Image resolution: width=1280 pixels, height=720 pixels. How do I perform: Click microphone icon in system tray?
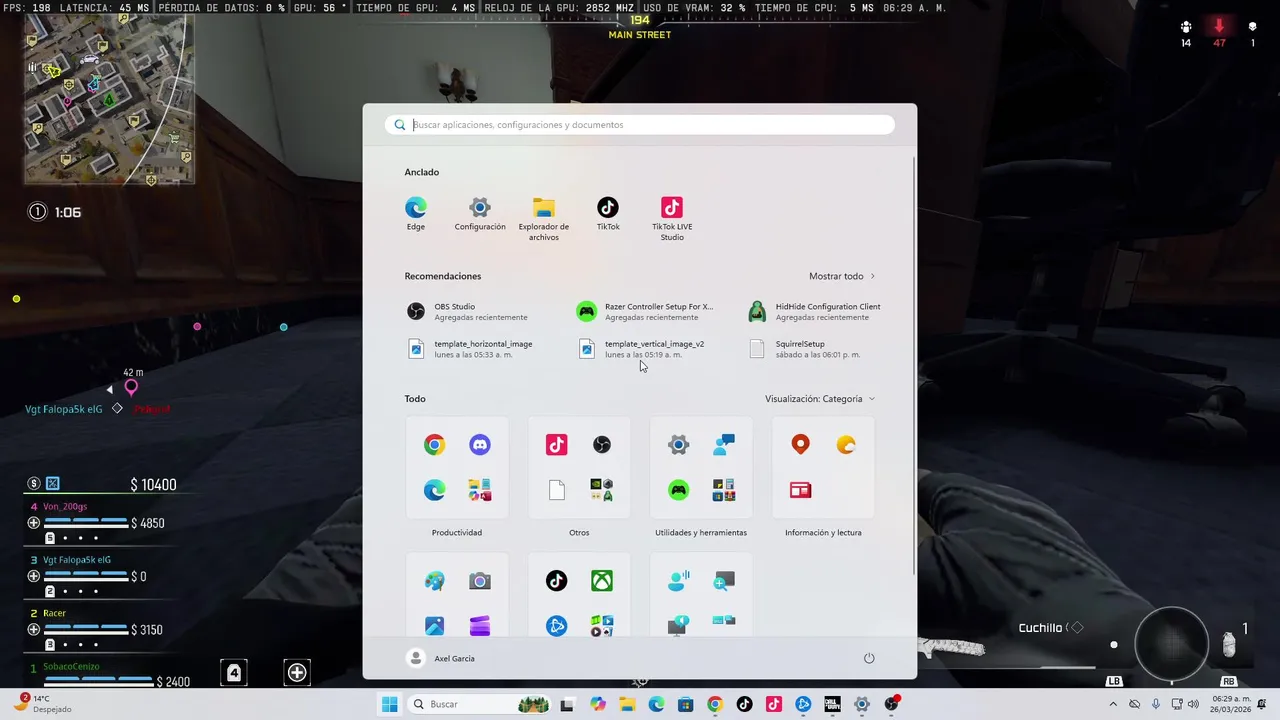pyautogui.click(x=1156, y=704)
